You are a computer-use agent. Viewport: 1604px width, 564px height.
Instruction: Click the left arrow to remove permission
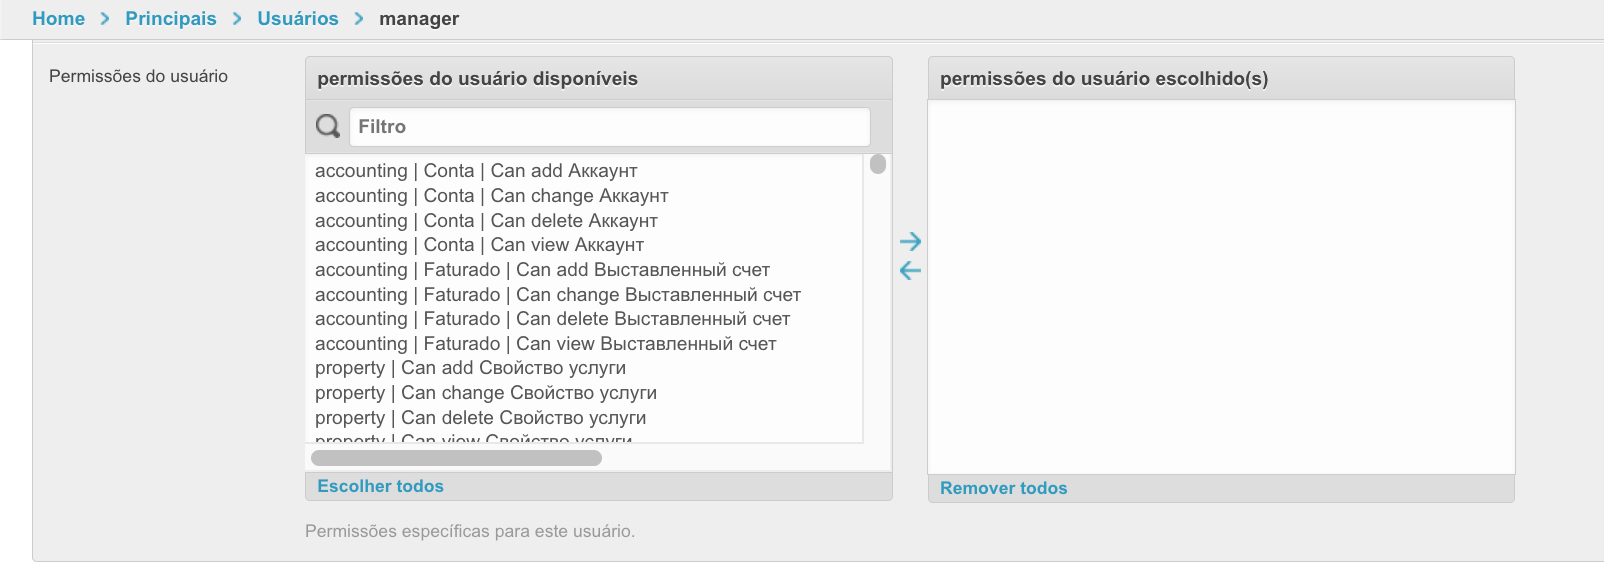910,270
